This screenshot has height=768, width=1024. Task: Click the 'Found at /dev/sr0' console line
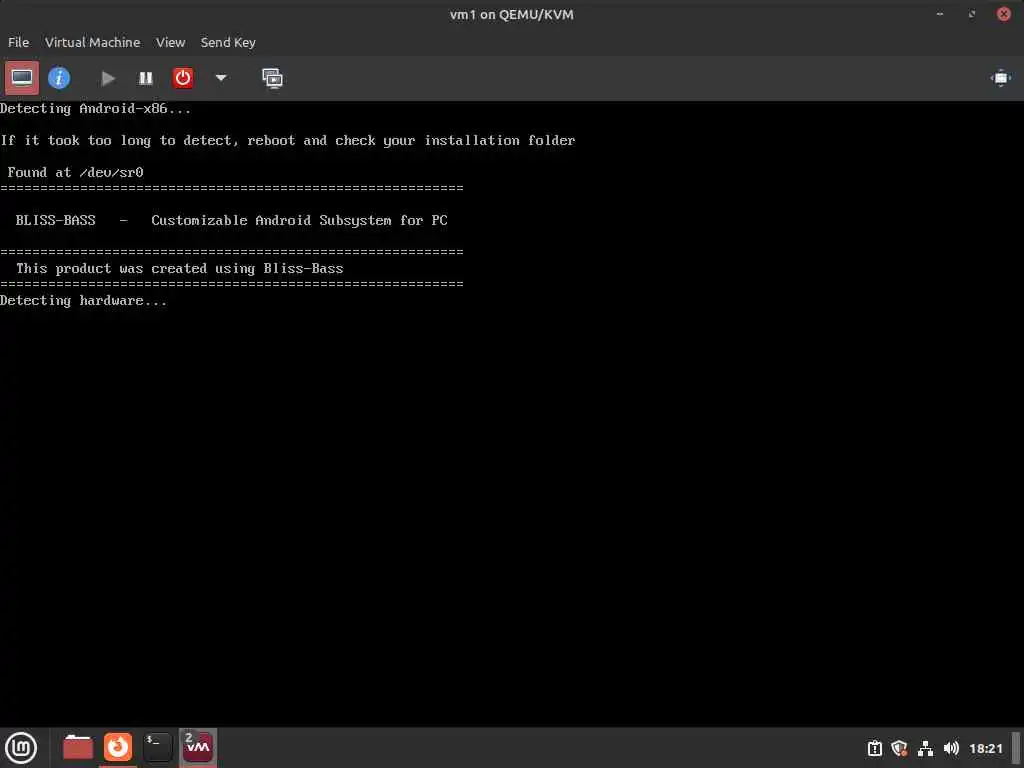tap(75, 172)
